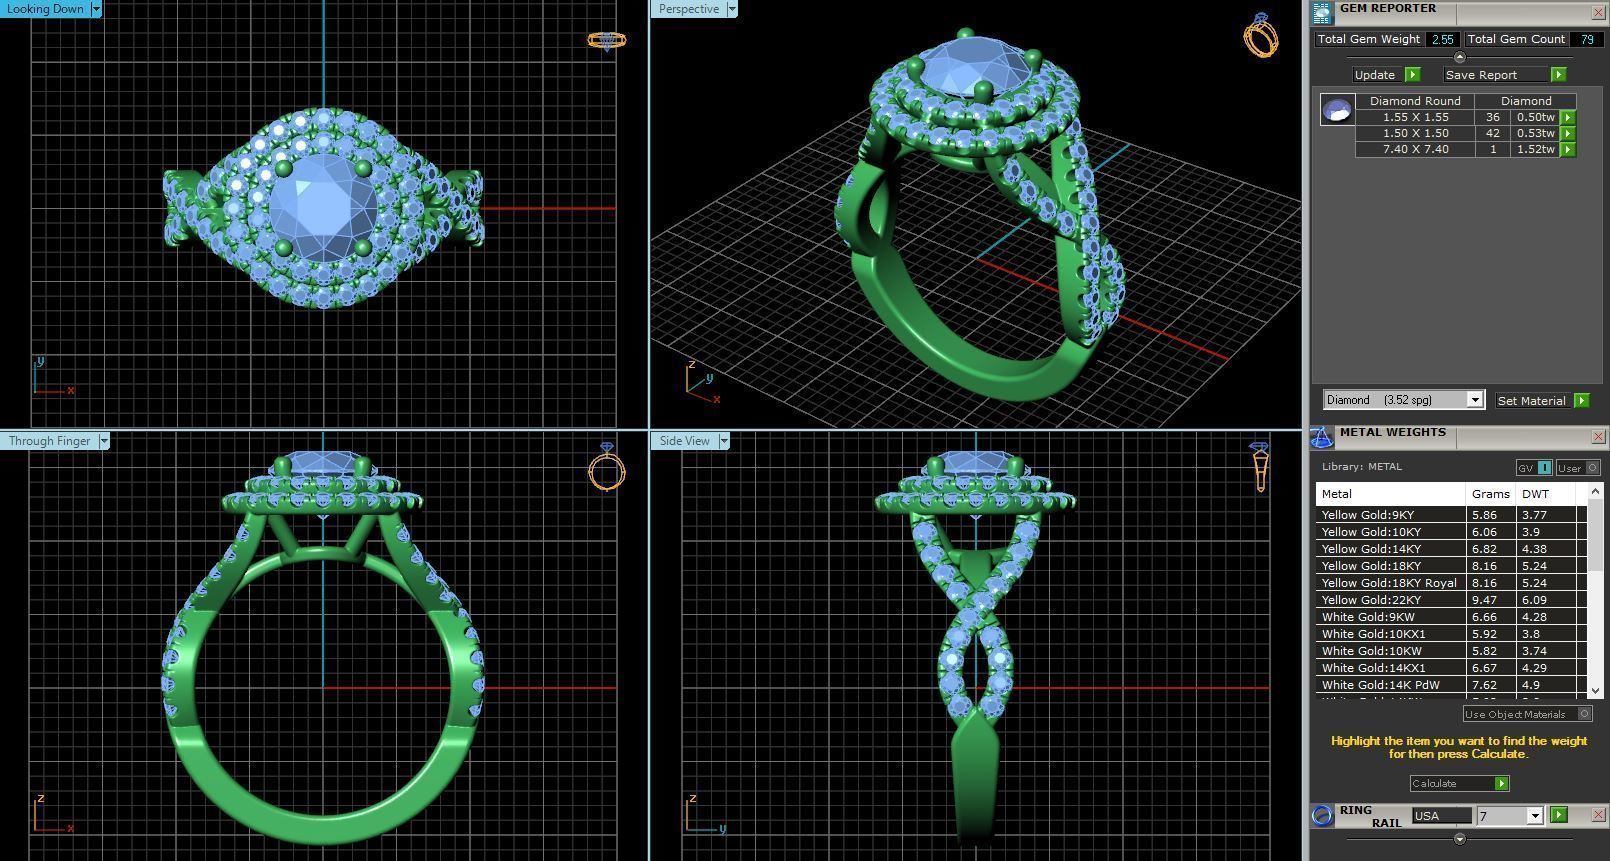Click the Ring Rail panel icon
This screenshot has height=861, width=1610.
[x=1322, y=815]
